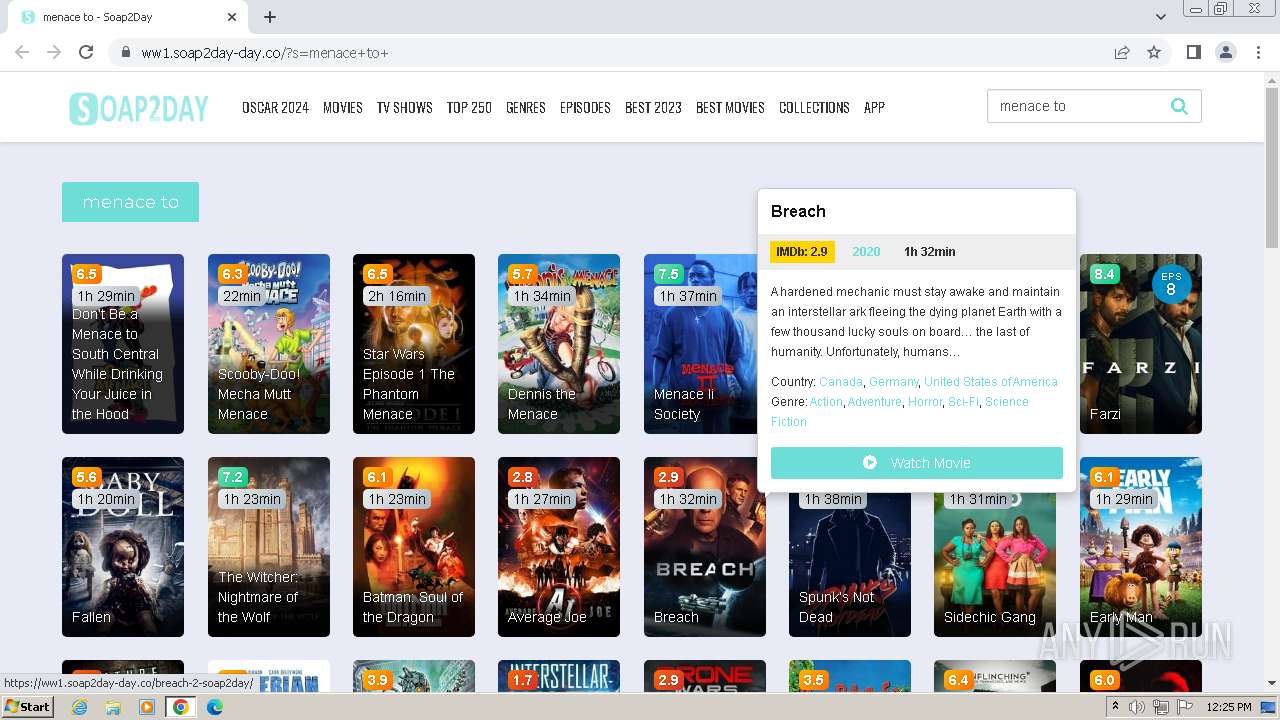Show hidden system tray icons
Screen dimensions: 1280x720
[x=1116, y=707]
